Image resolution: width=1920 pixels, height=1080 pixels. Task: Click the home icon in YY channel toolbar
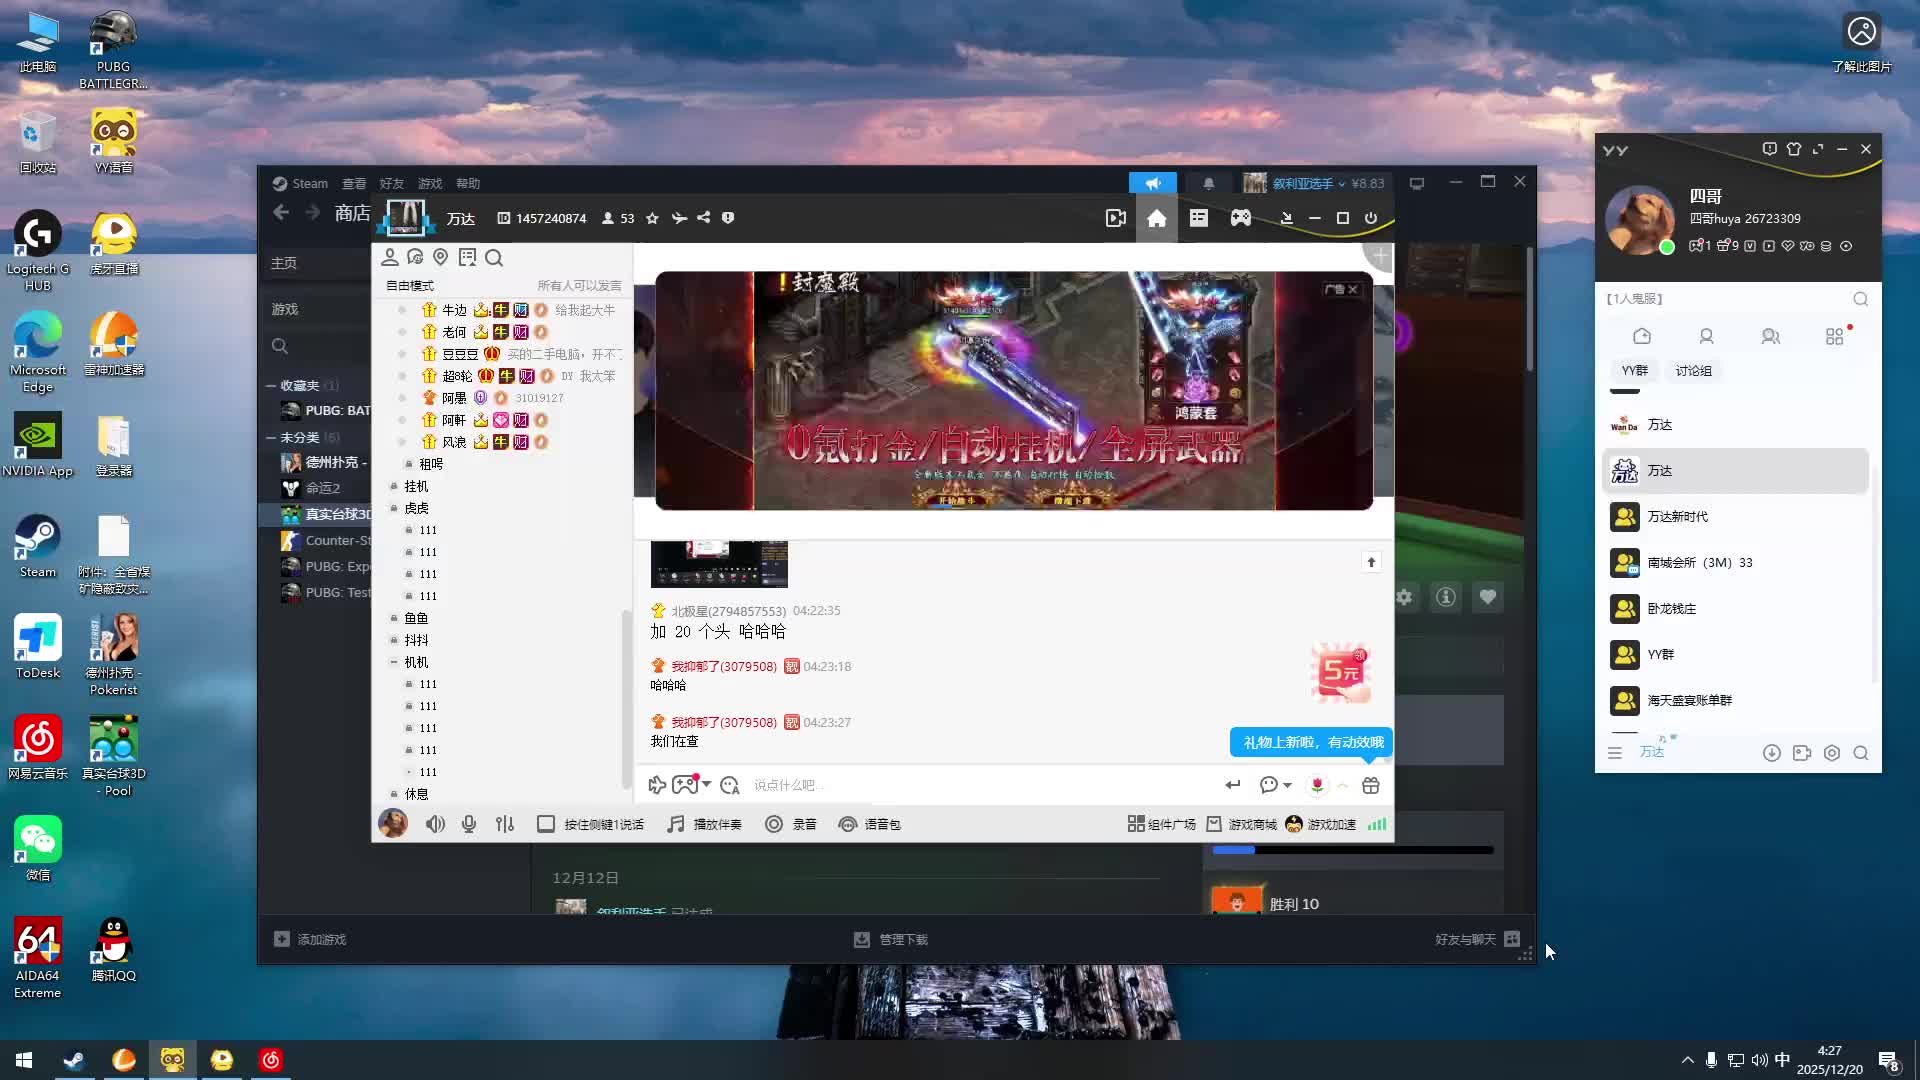(x=1157, y=219)
